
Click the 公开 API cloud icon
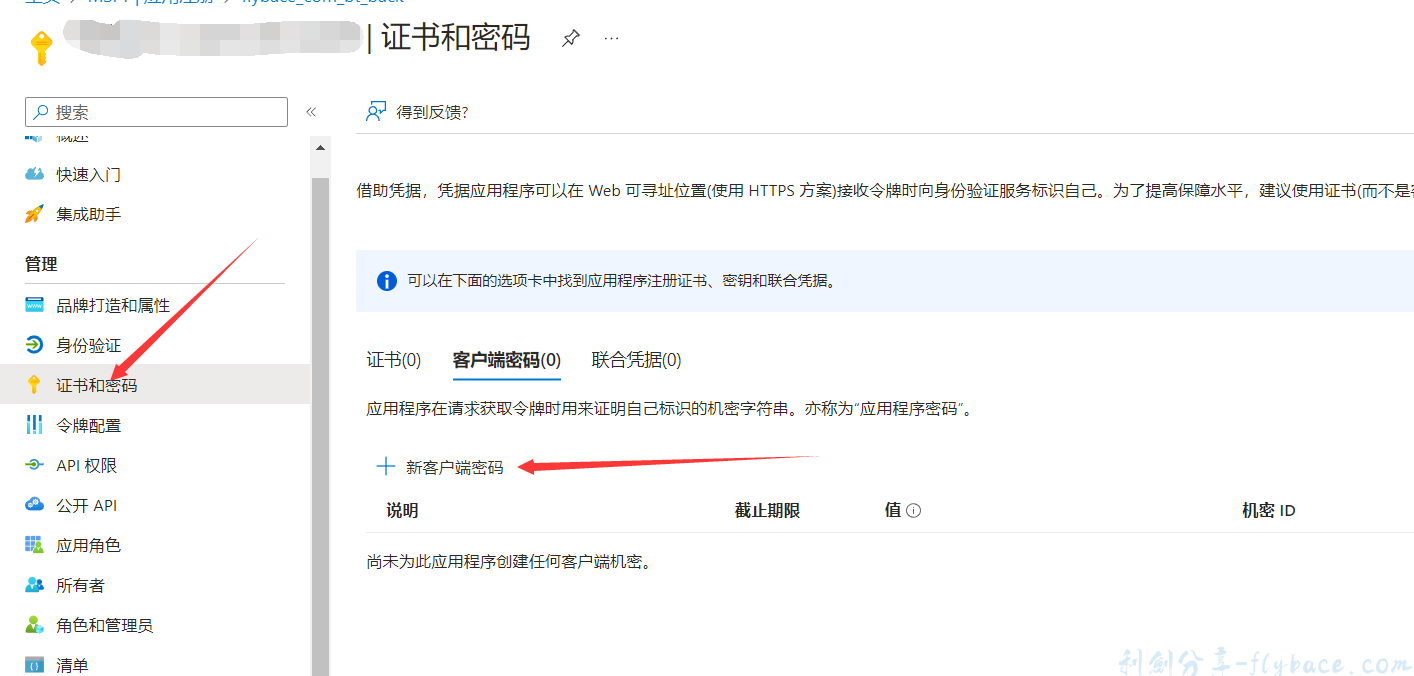coord(35,505)
